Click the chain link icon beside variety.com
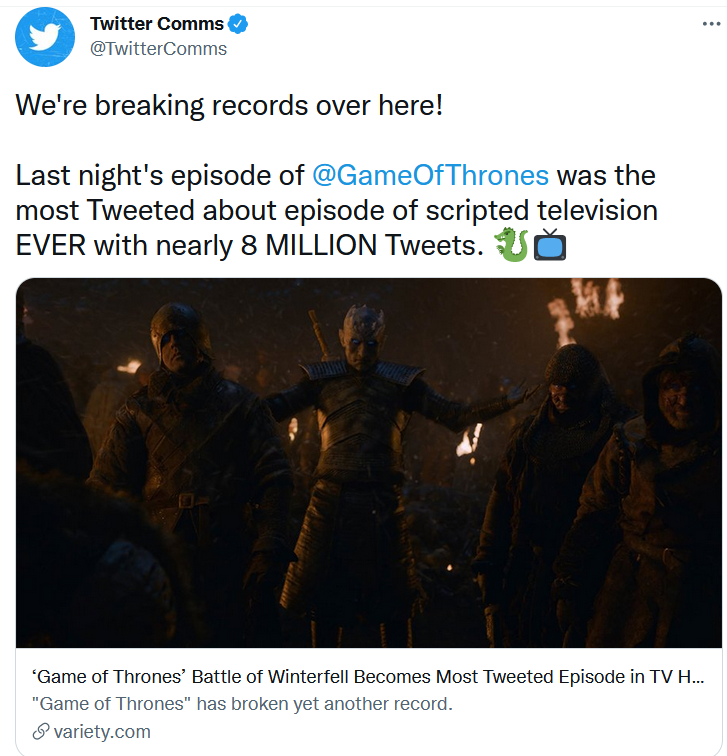 [x=41, y=732]
